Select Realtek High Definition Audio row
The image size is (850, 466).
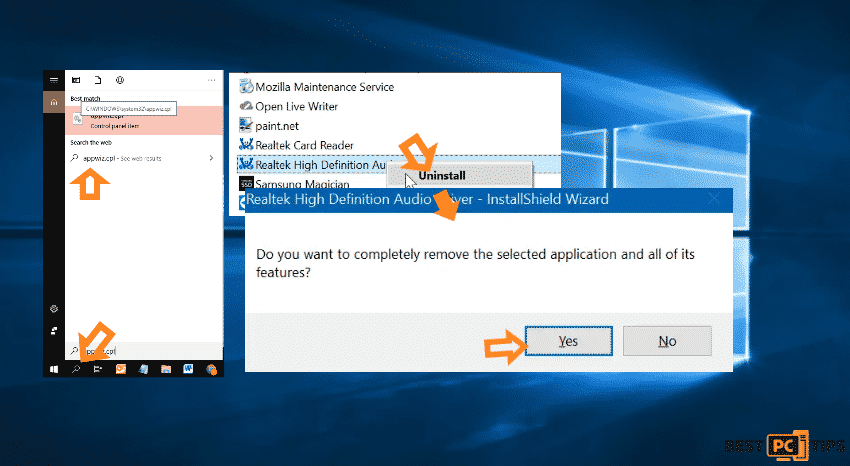tap(398, 164)
